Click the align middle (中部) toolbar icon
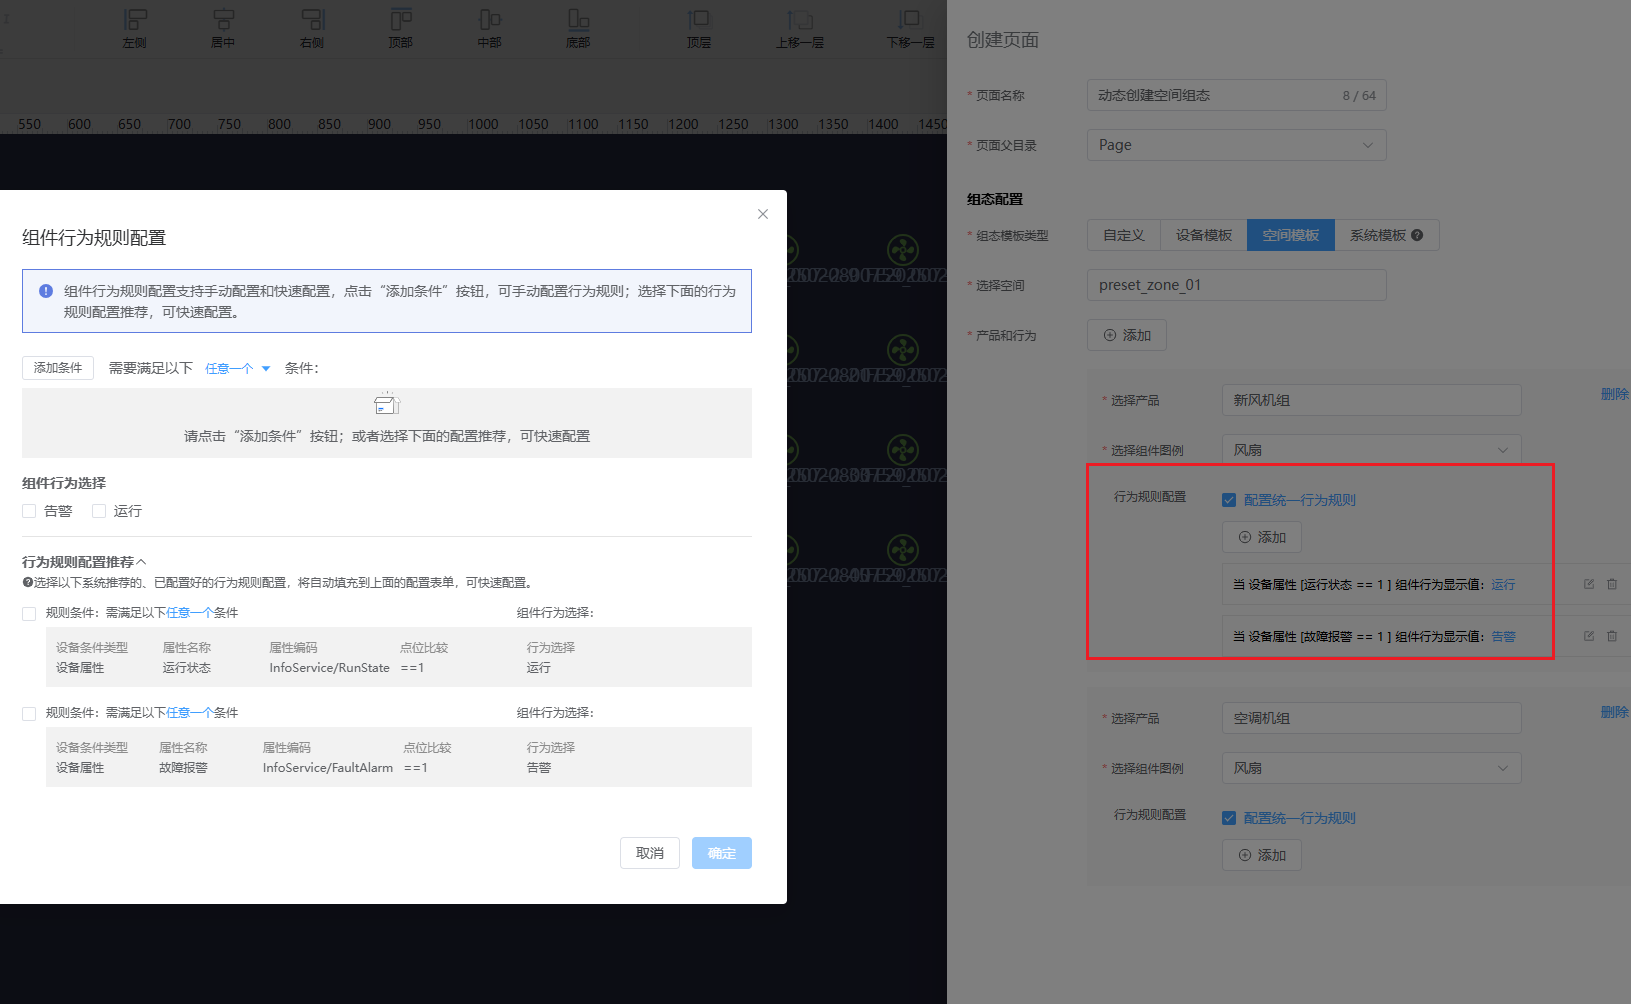Image resolution: width=1631 pixels, height=1004 pixels. (490, 20)
